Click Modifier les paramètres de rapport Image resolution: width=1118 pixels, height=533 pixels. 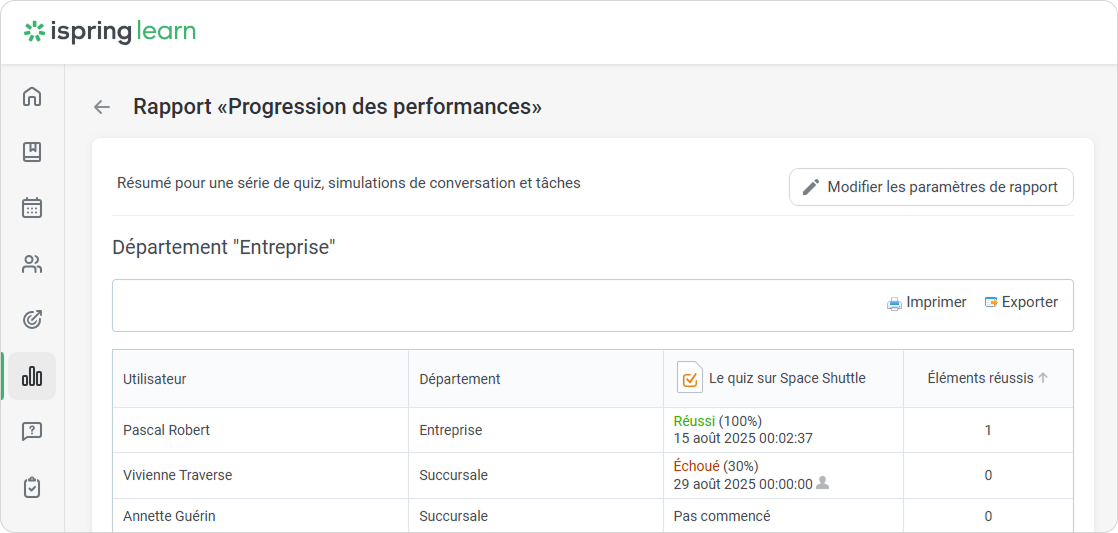(931, 187)
